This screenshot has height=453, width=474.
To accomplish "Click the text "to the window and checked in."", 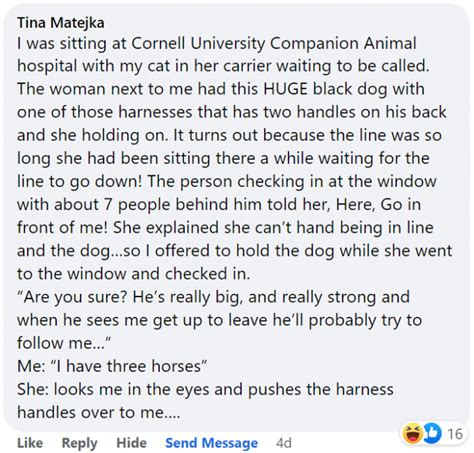I will [134, 274].
